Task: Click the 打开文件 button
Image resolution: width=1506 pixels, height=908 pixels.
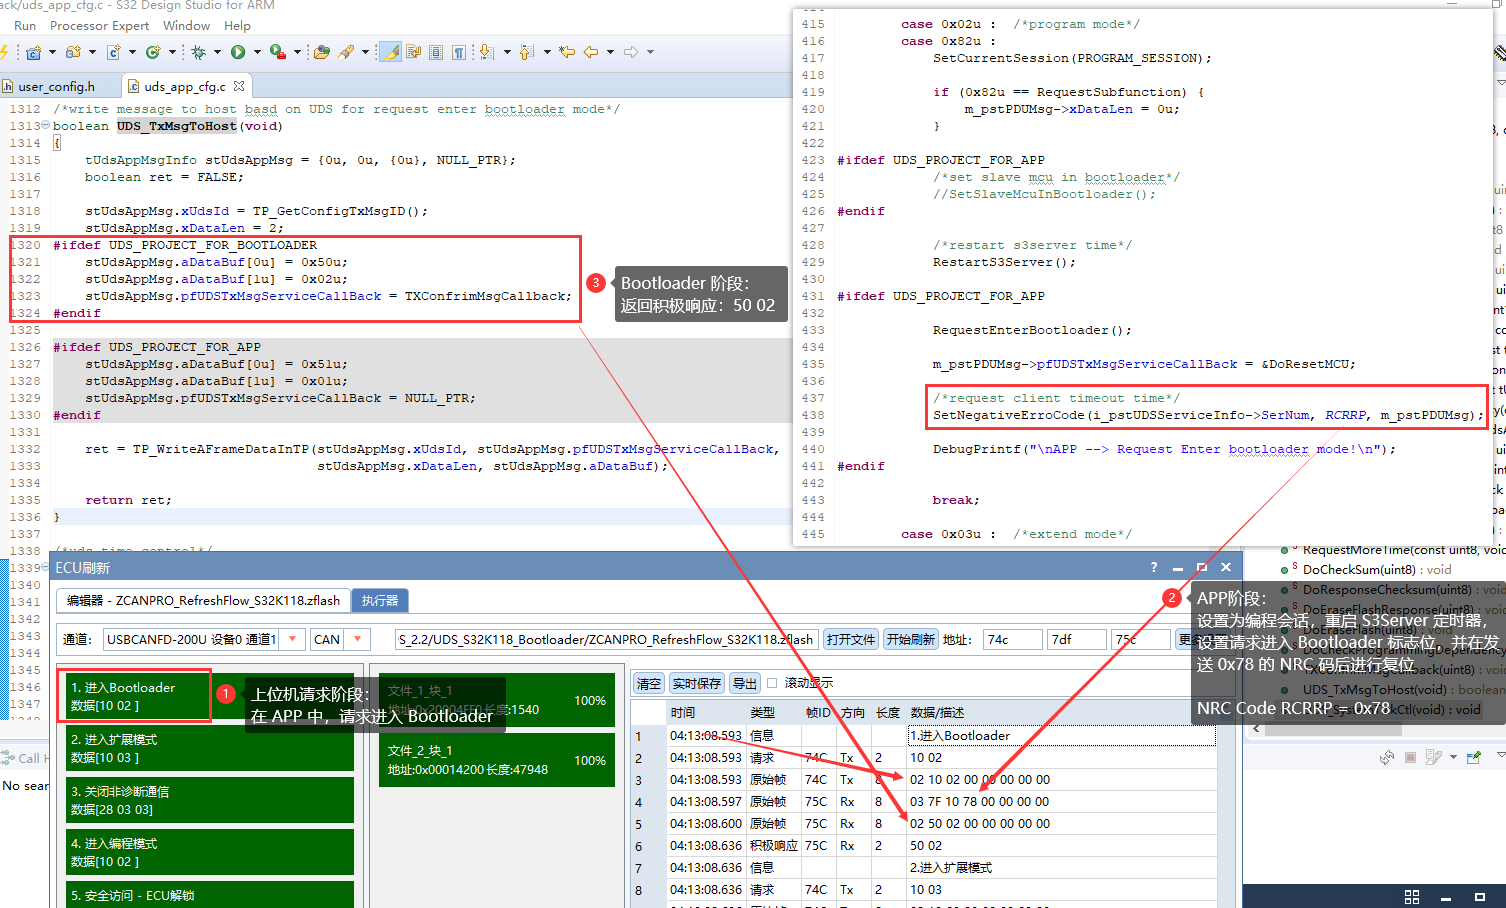Action: pyautogui.click(x=851, y=639)
